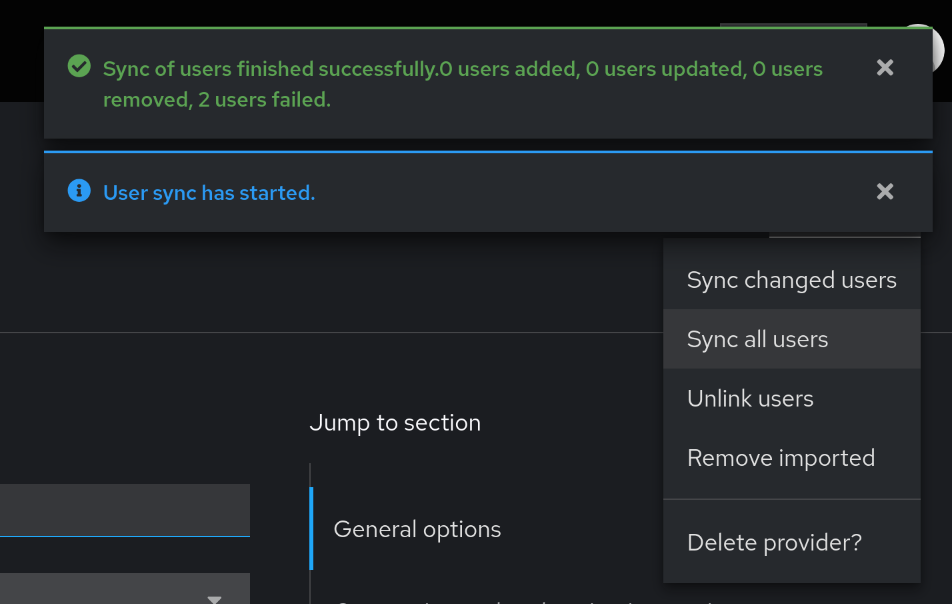Choose "Sync changed users" from the menu
952x604 pixels.
[x=791, y=280]
